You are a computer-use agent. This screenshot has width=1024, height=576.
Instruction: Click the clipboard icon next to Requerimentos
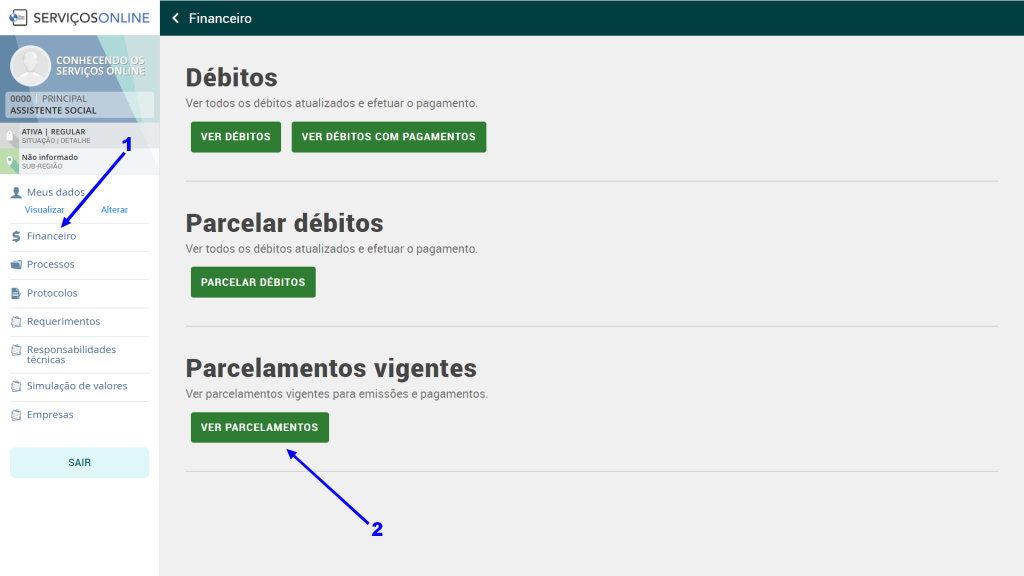(16, 322)
